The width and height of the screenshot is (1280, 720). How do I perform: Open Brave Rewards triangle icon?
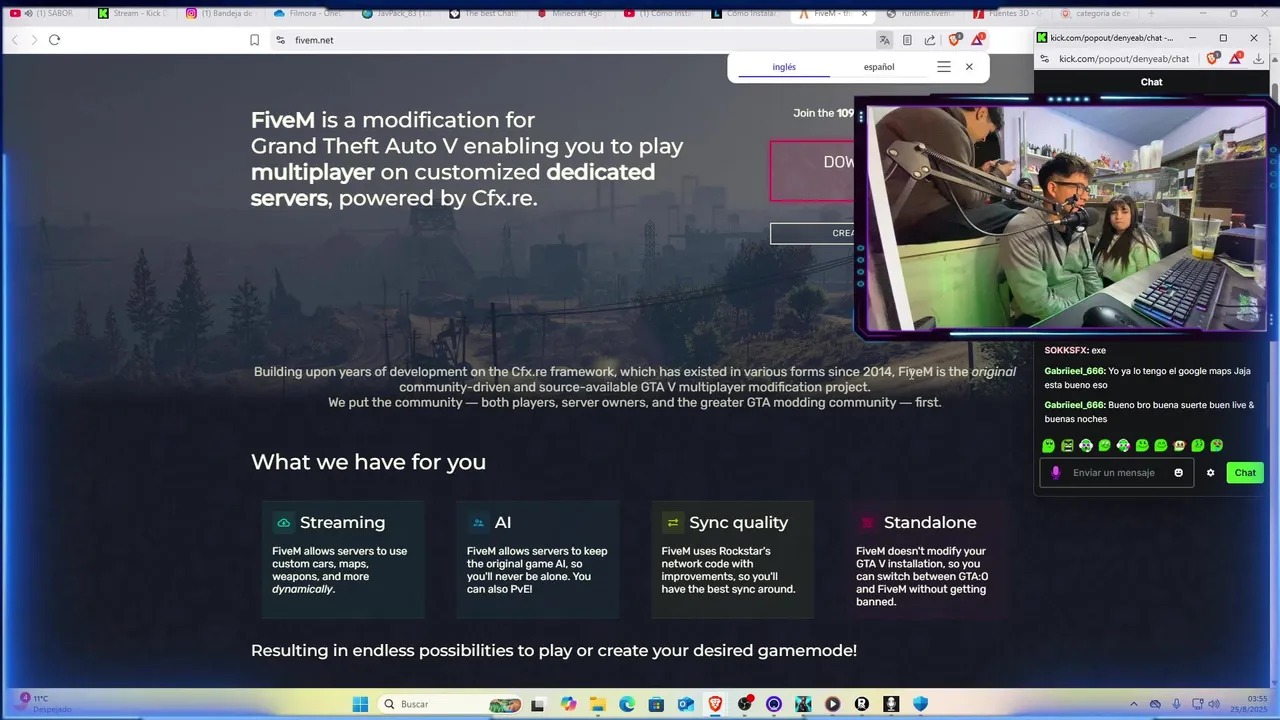978,40
